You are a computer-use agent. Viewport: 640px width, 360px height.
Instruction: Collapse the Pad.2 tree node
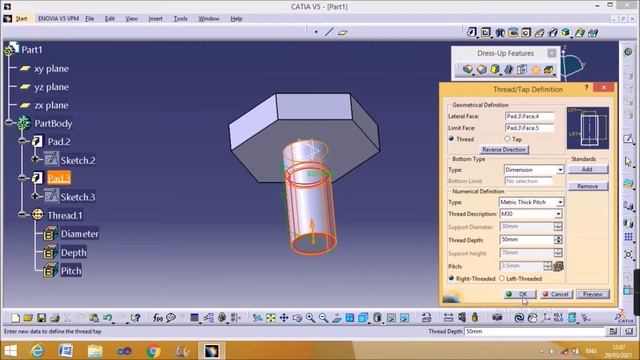point(22,141)
